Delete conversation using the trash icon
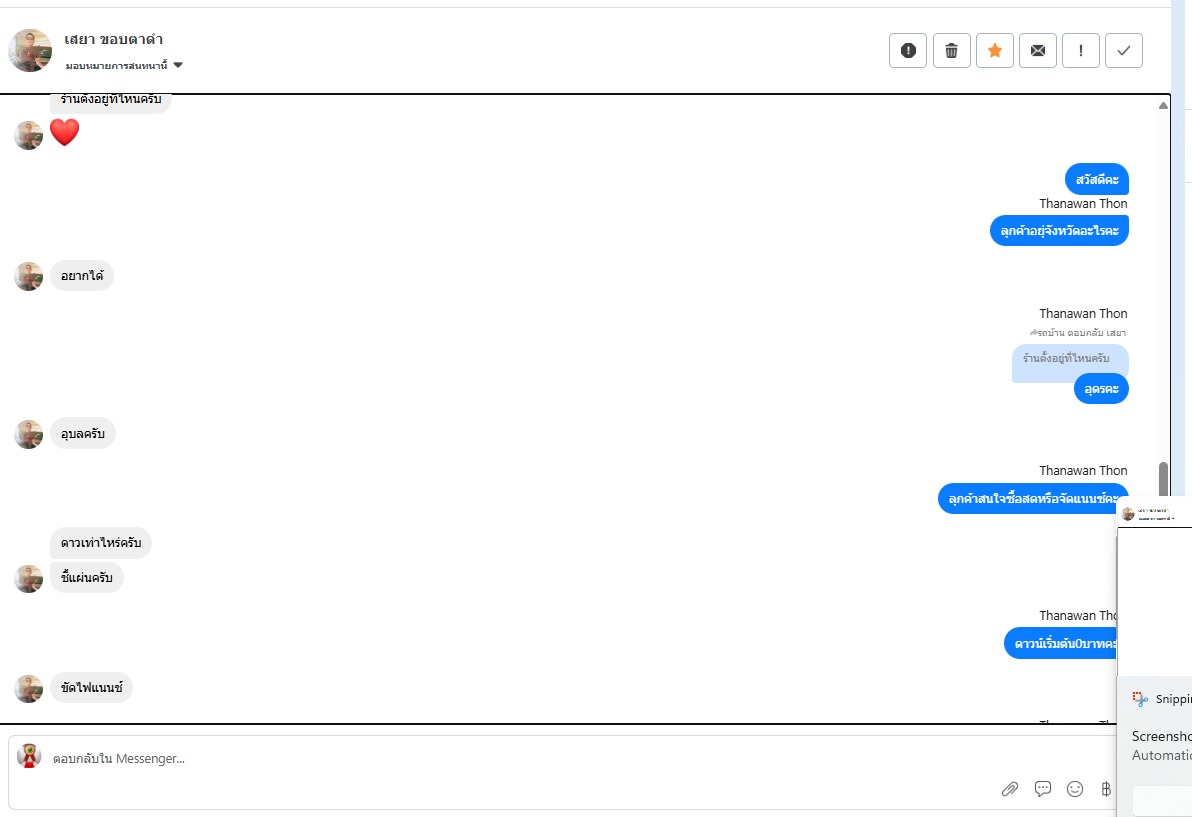This screenshot has height=817, width=1192. (x=951, y=51)
